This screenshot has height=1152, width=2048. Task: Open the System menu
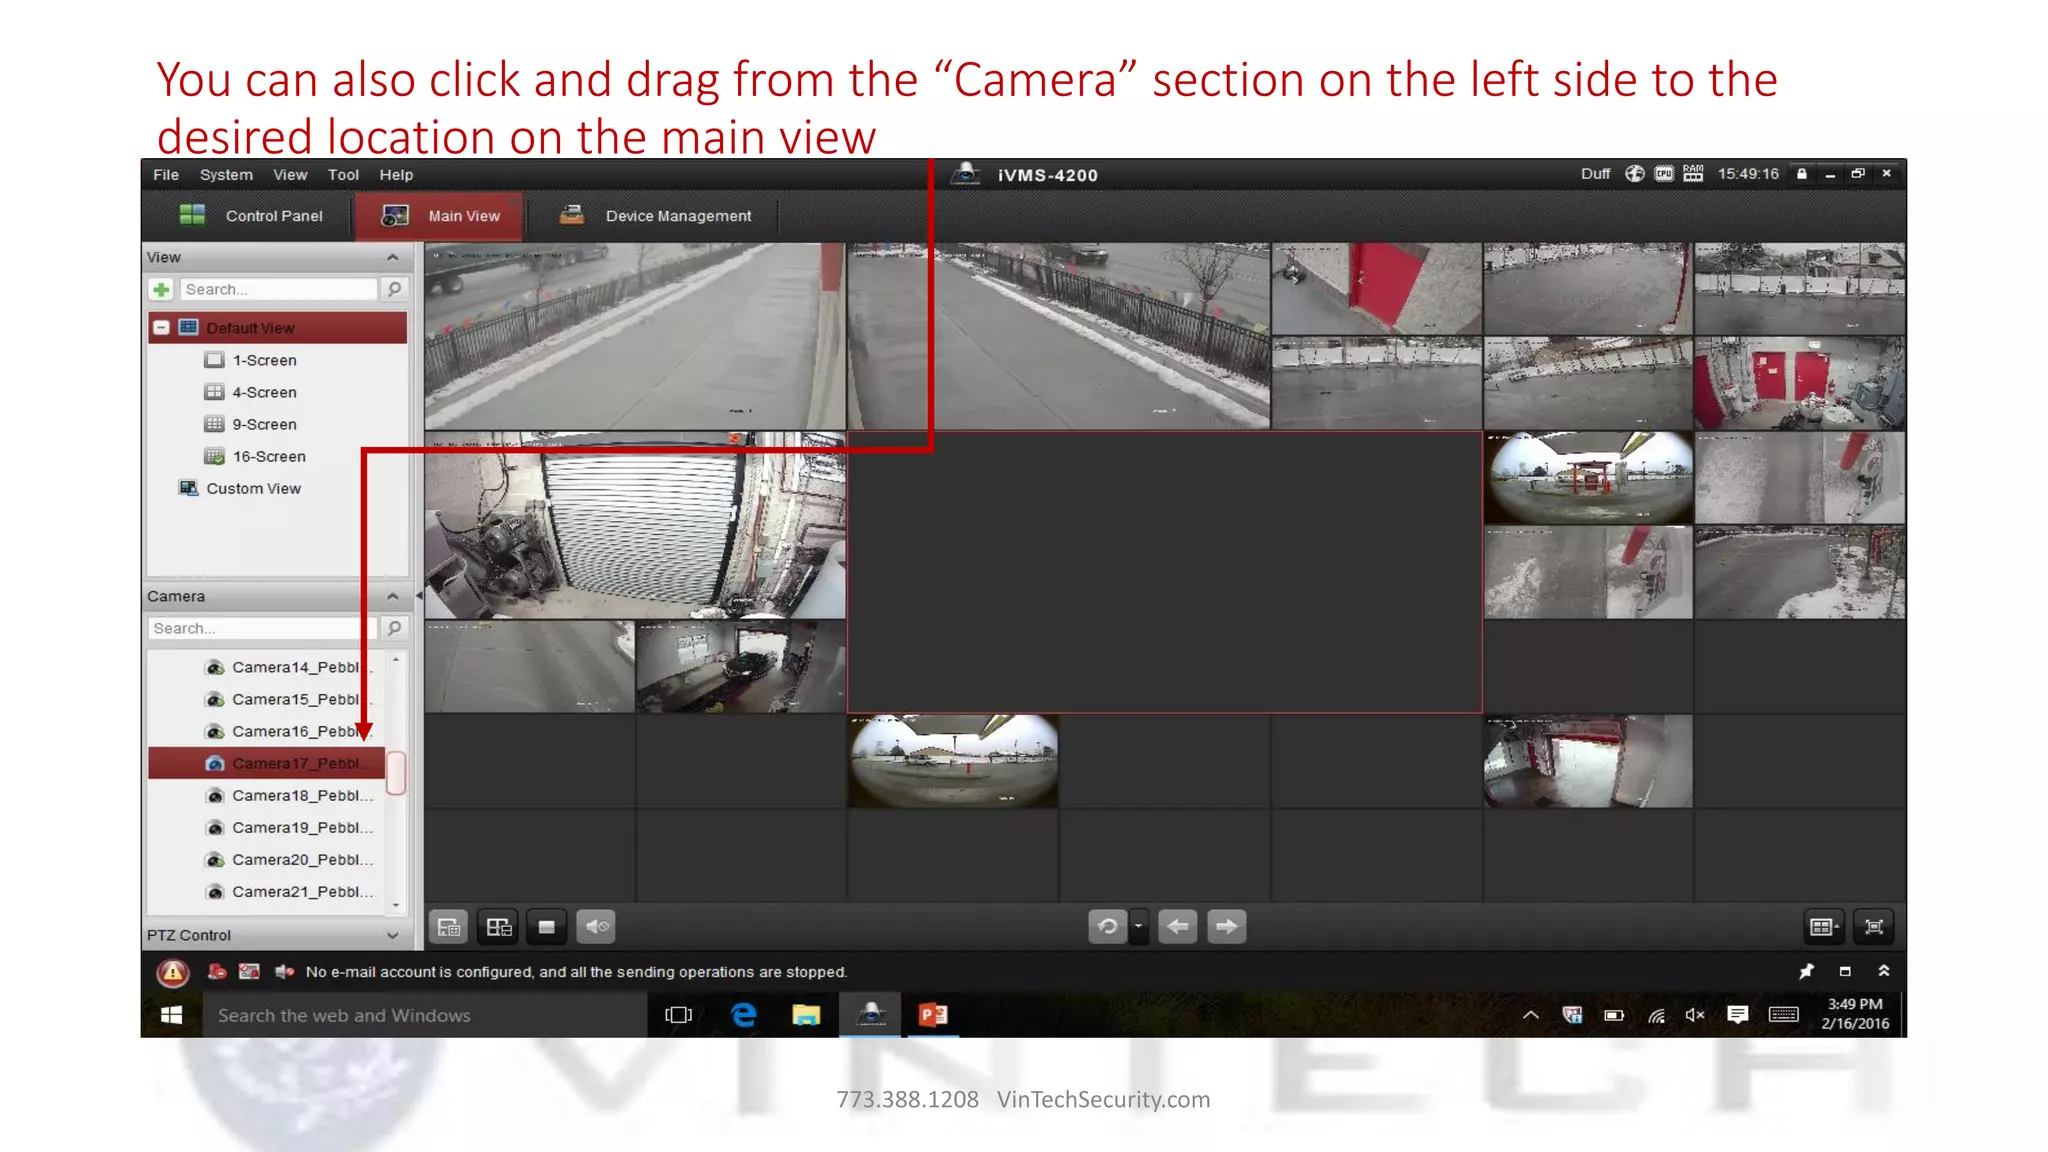tap(226, 174)
